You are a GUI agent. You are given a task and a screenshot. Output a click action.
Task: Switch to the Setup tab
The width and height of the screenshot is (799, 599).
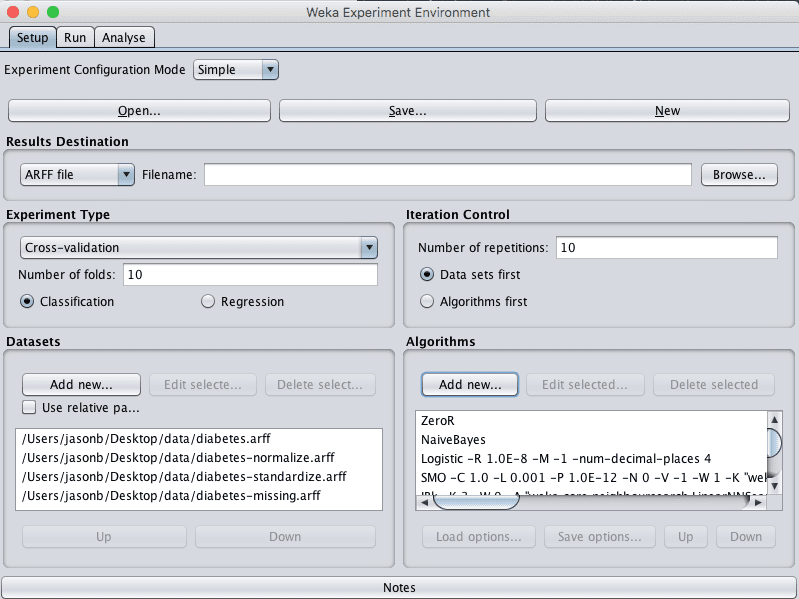point(32,38)
